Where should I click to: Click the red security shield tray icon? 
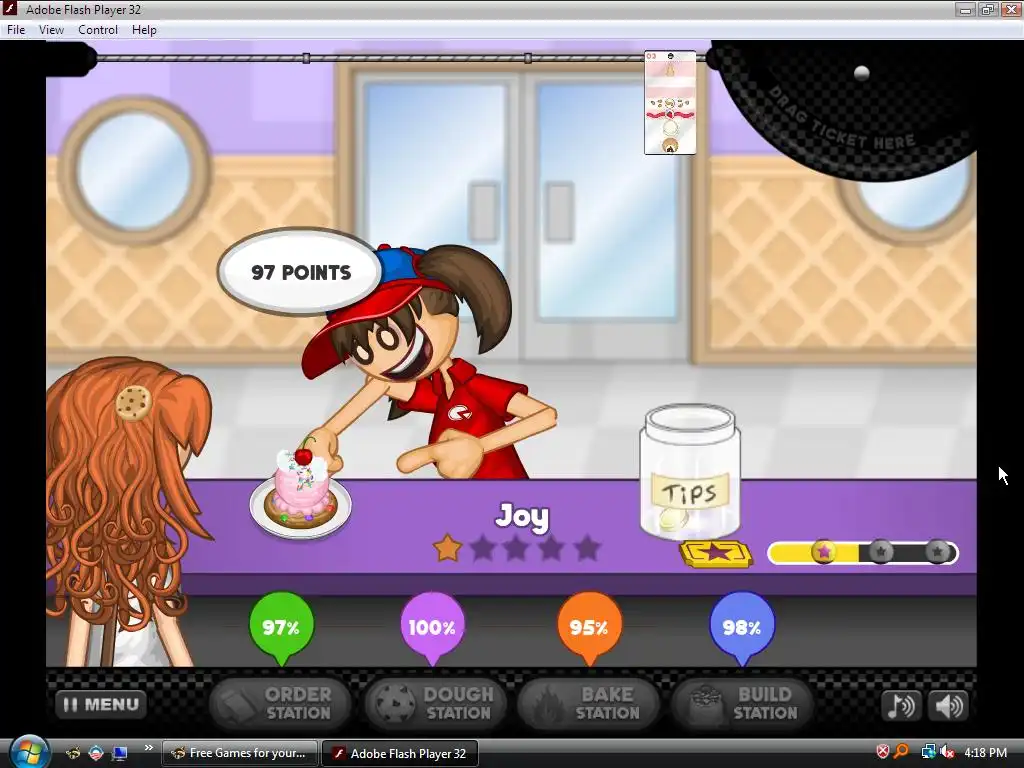tap(883, 752)
